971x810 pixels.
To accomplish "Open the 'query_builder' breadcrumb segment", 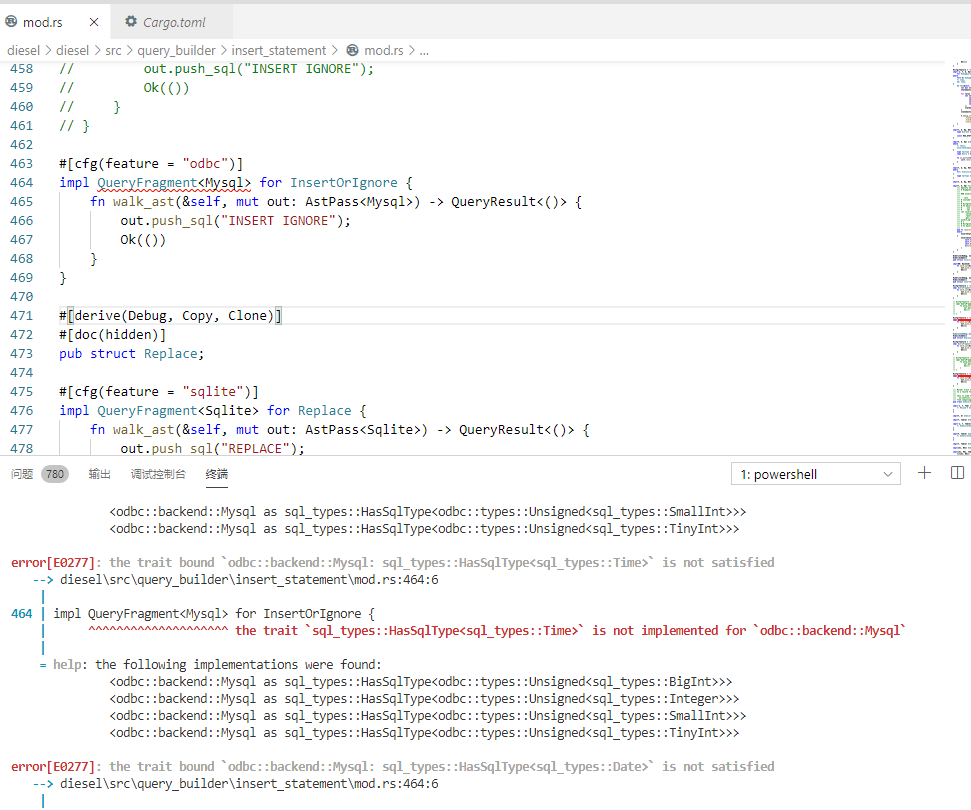I will click(176, 51).
